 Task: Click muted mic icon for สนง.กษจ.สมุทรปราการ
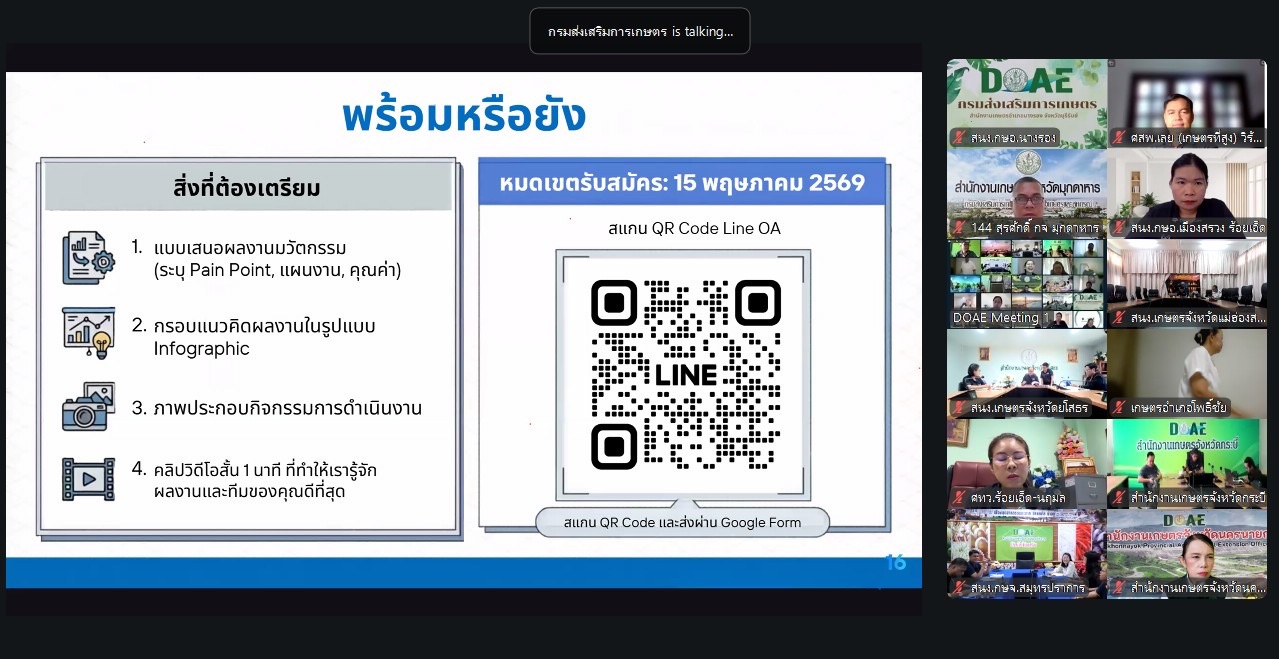click(958, 588)
